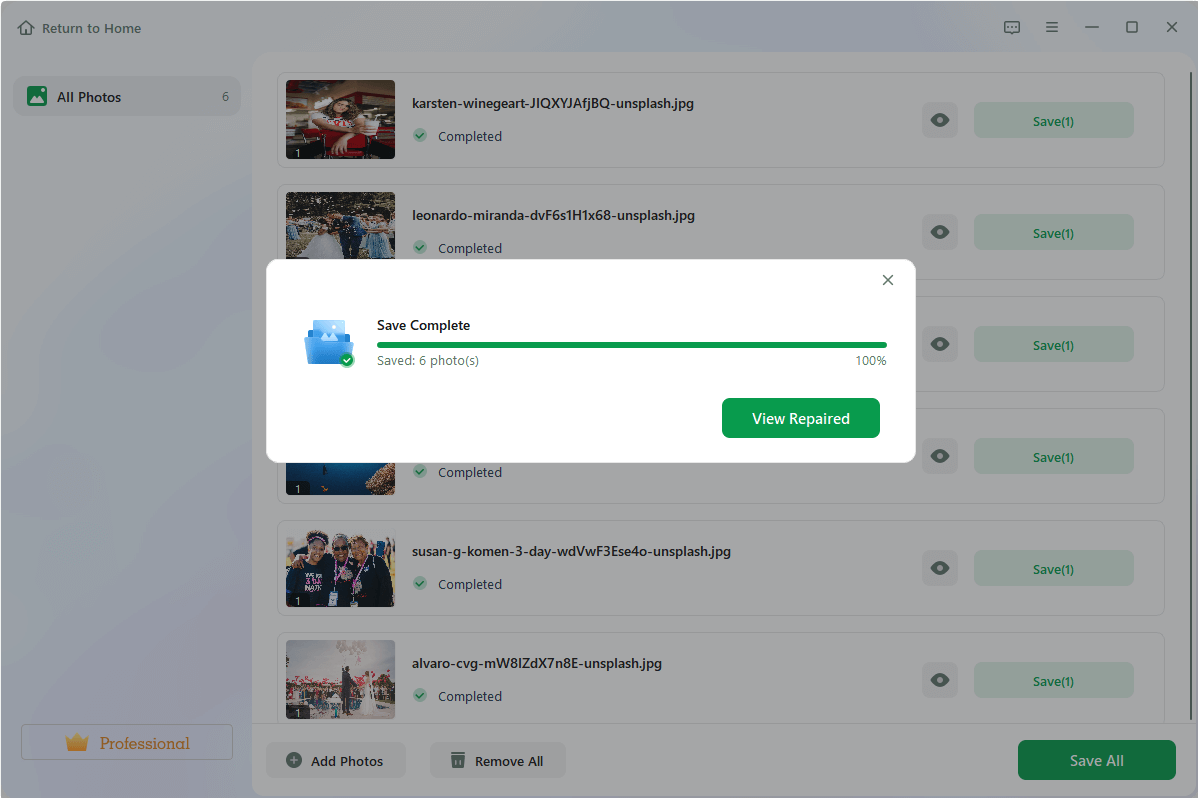Click the Save All button

tap(1096, 760)
